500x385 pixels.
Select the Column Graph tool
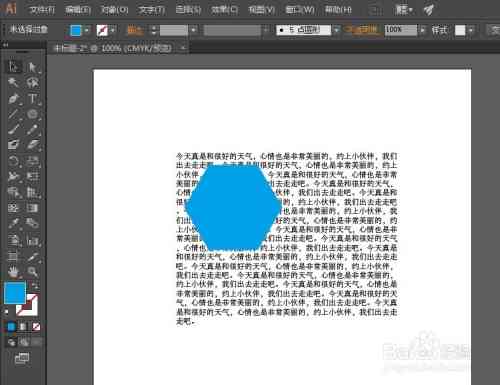(x=32, y=240)
